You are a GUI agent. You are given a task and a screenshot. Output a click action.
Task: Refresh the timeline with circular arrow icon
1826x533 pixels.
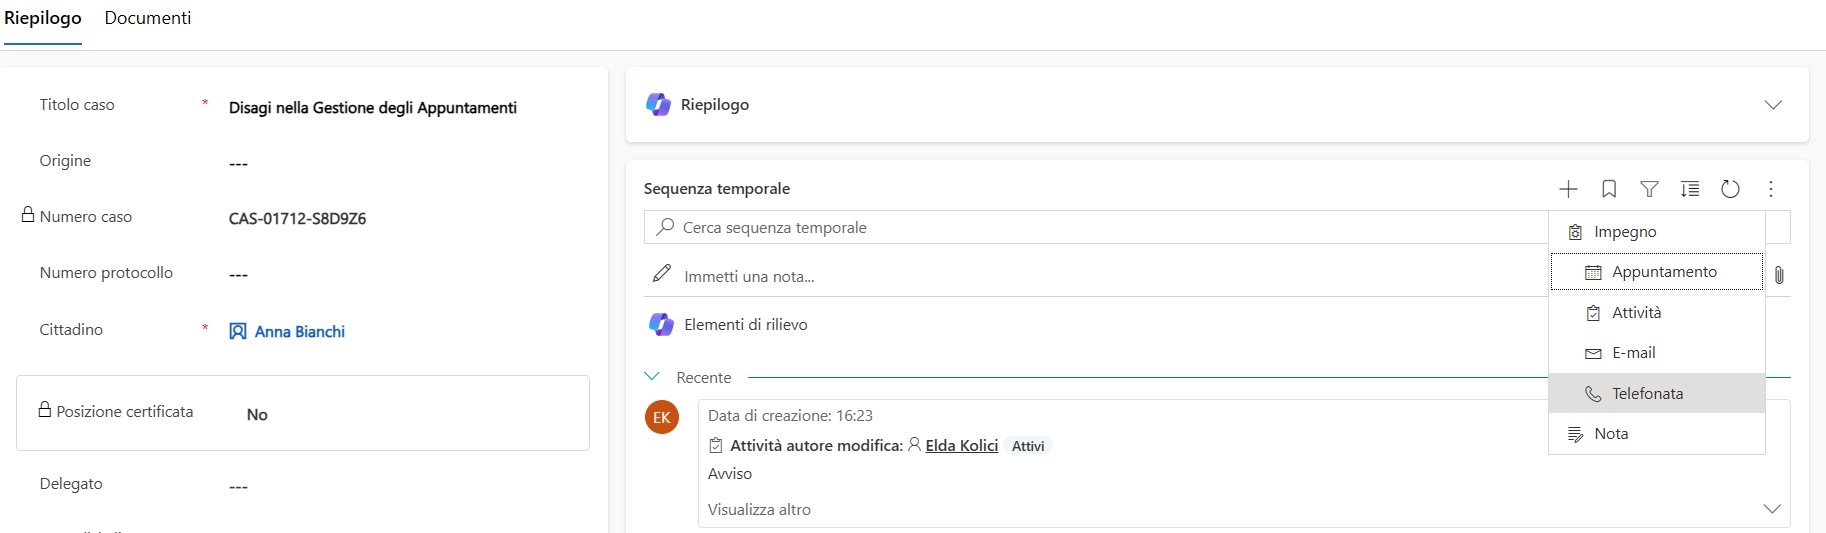(x=1730, y=189)
